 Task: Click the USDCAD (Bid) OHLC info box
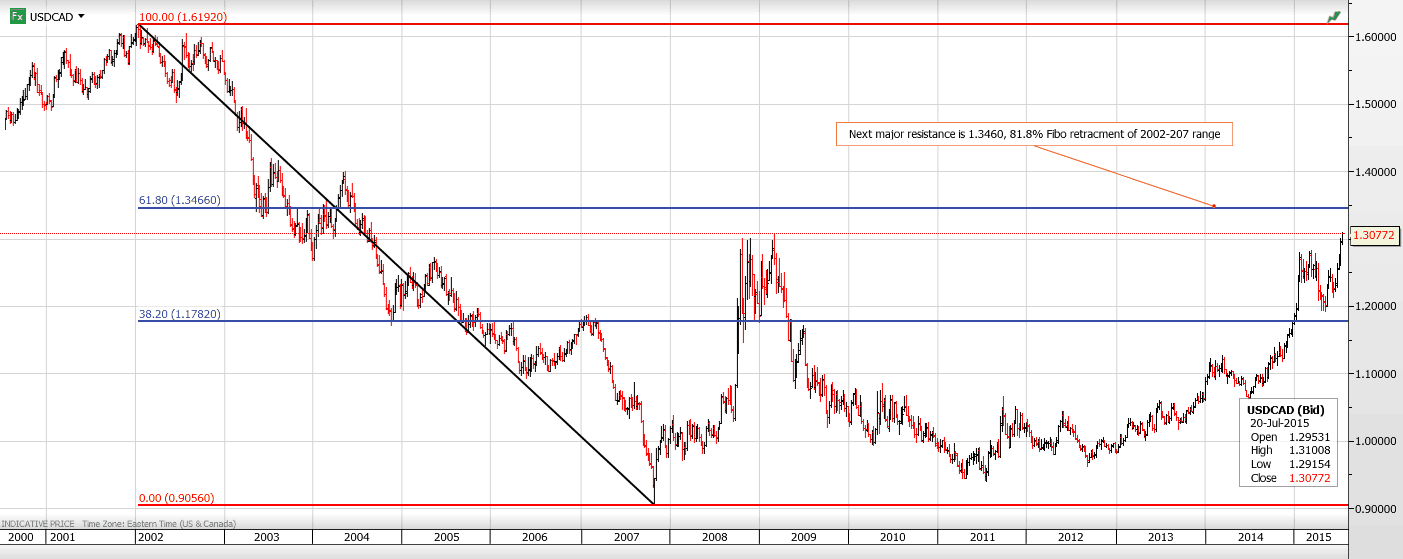(x=1291, y=444)
